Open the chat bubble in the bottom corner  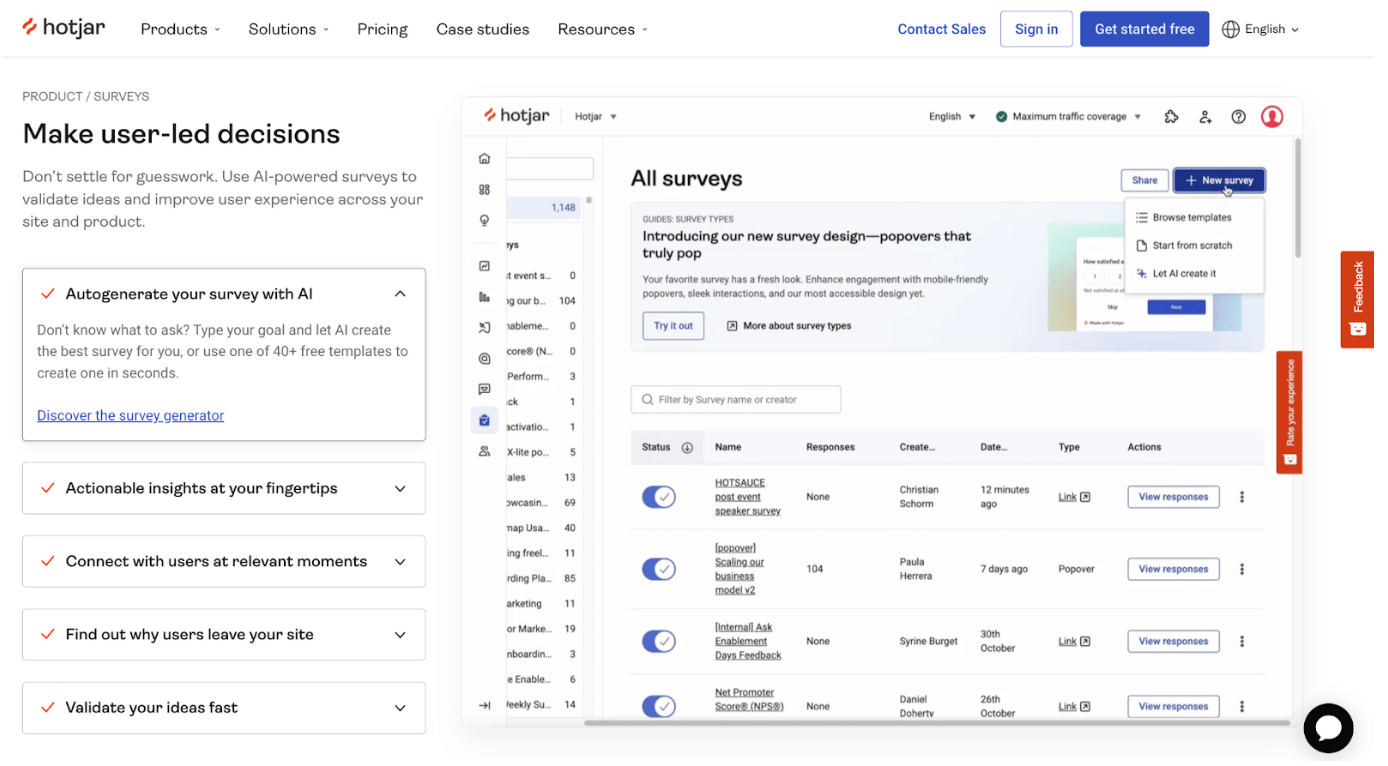pyautogui.click(x=1328, y=728)
